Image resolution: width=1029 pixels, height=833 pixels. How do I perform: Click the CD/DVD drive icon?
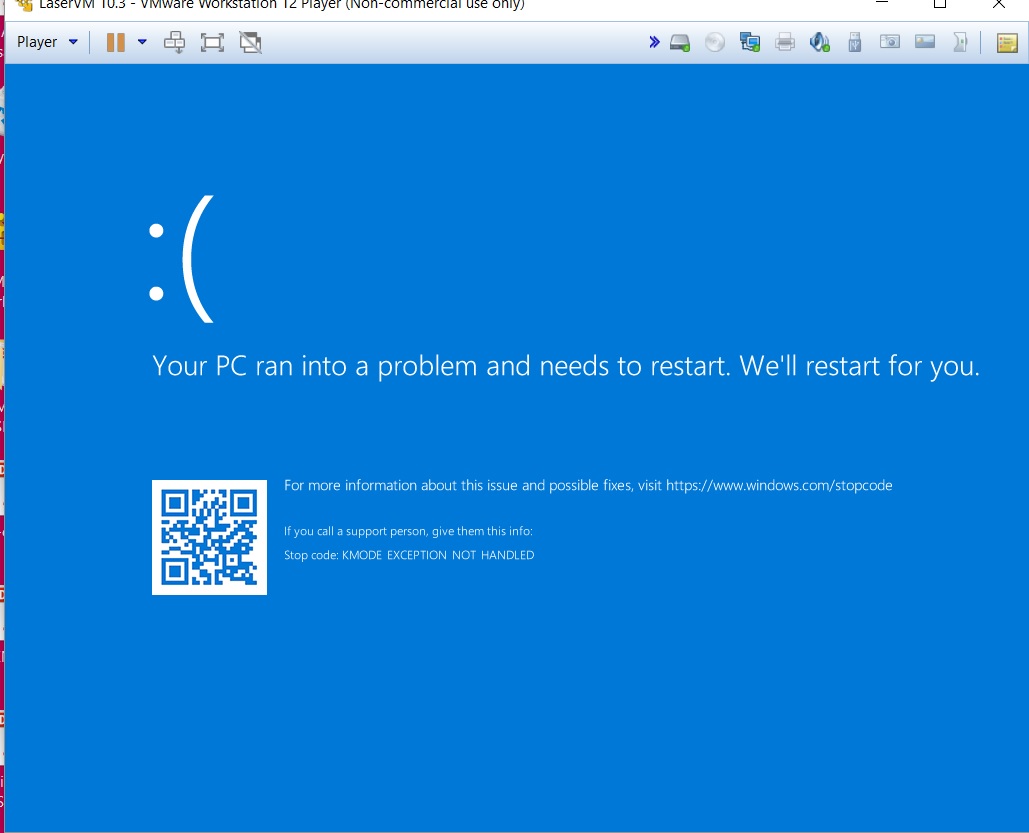[714, 42]
